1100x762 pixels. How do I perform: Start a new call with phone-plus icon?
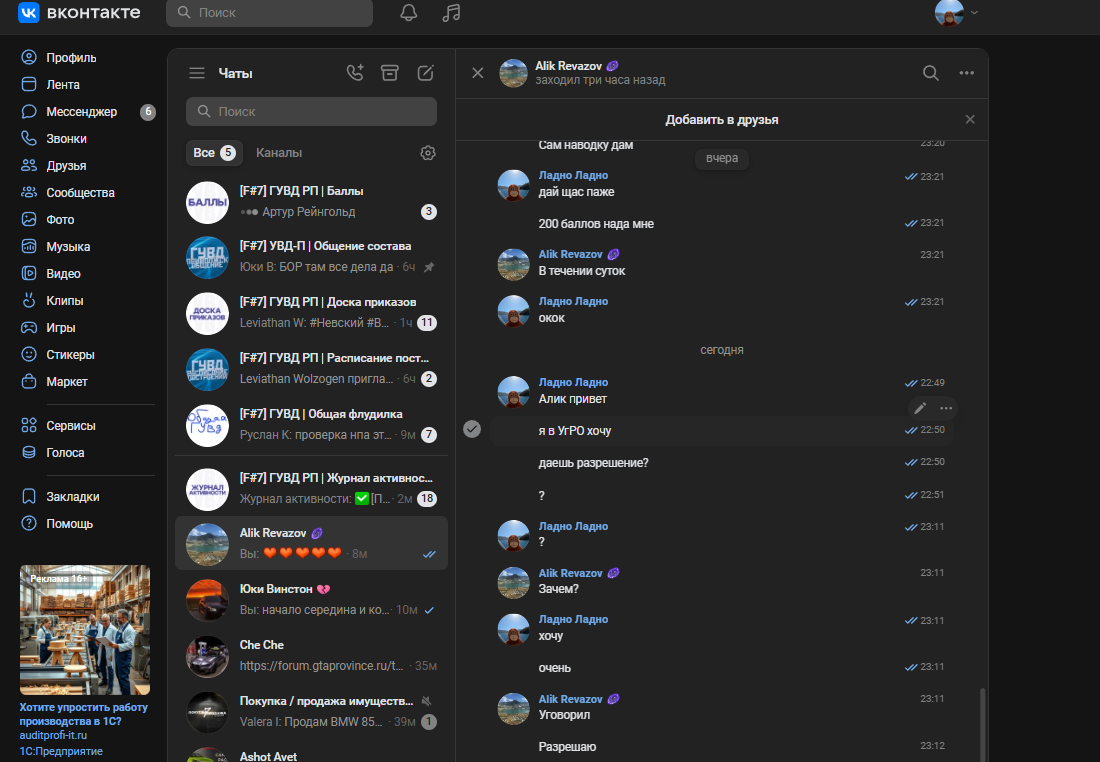coord(355,73)
